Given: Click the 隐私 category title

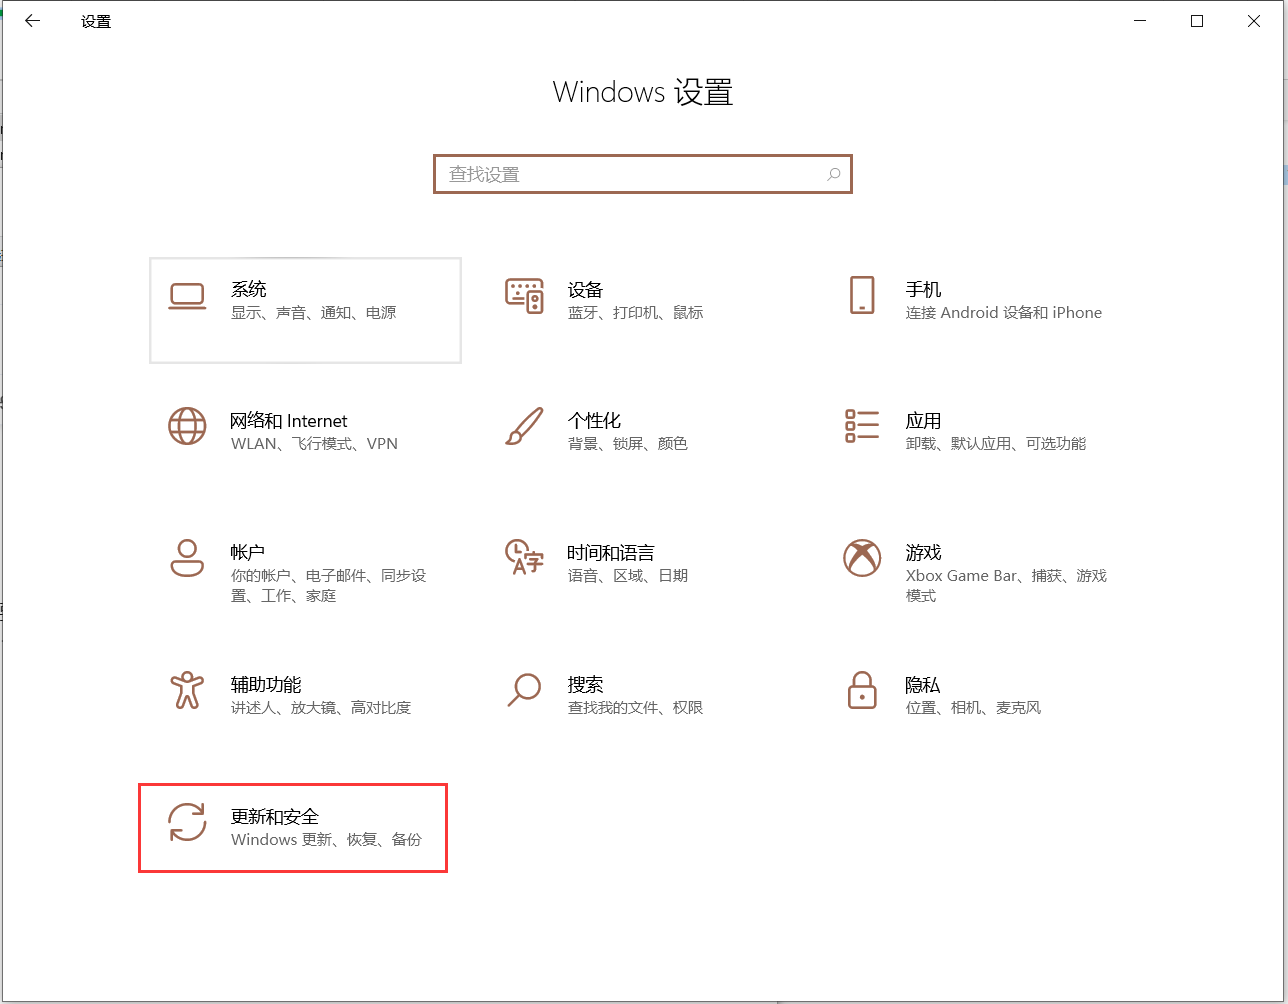Looking at the screenshot, I should [923, 684].
